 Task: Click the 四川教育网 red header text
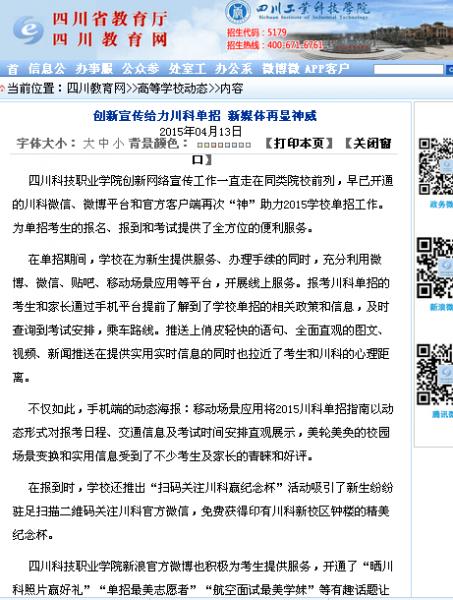click(x=110, y=39)
